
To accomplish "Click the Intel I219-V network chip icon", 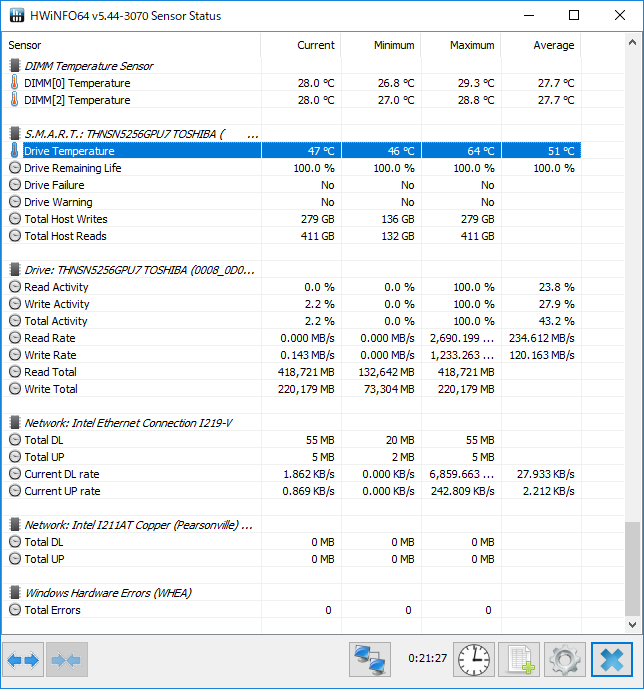I will click(x=15, y=423).
